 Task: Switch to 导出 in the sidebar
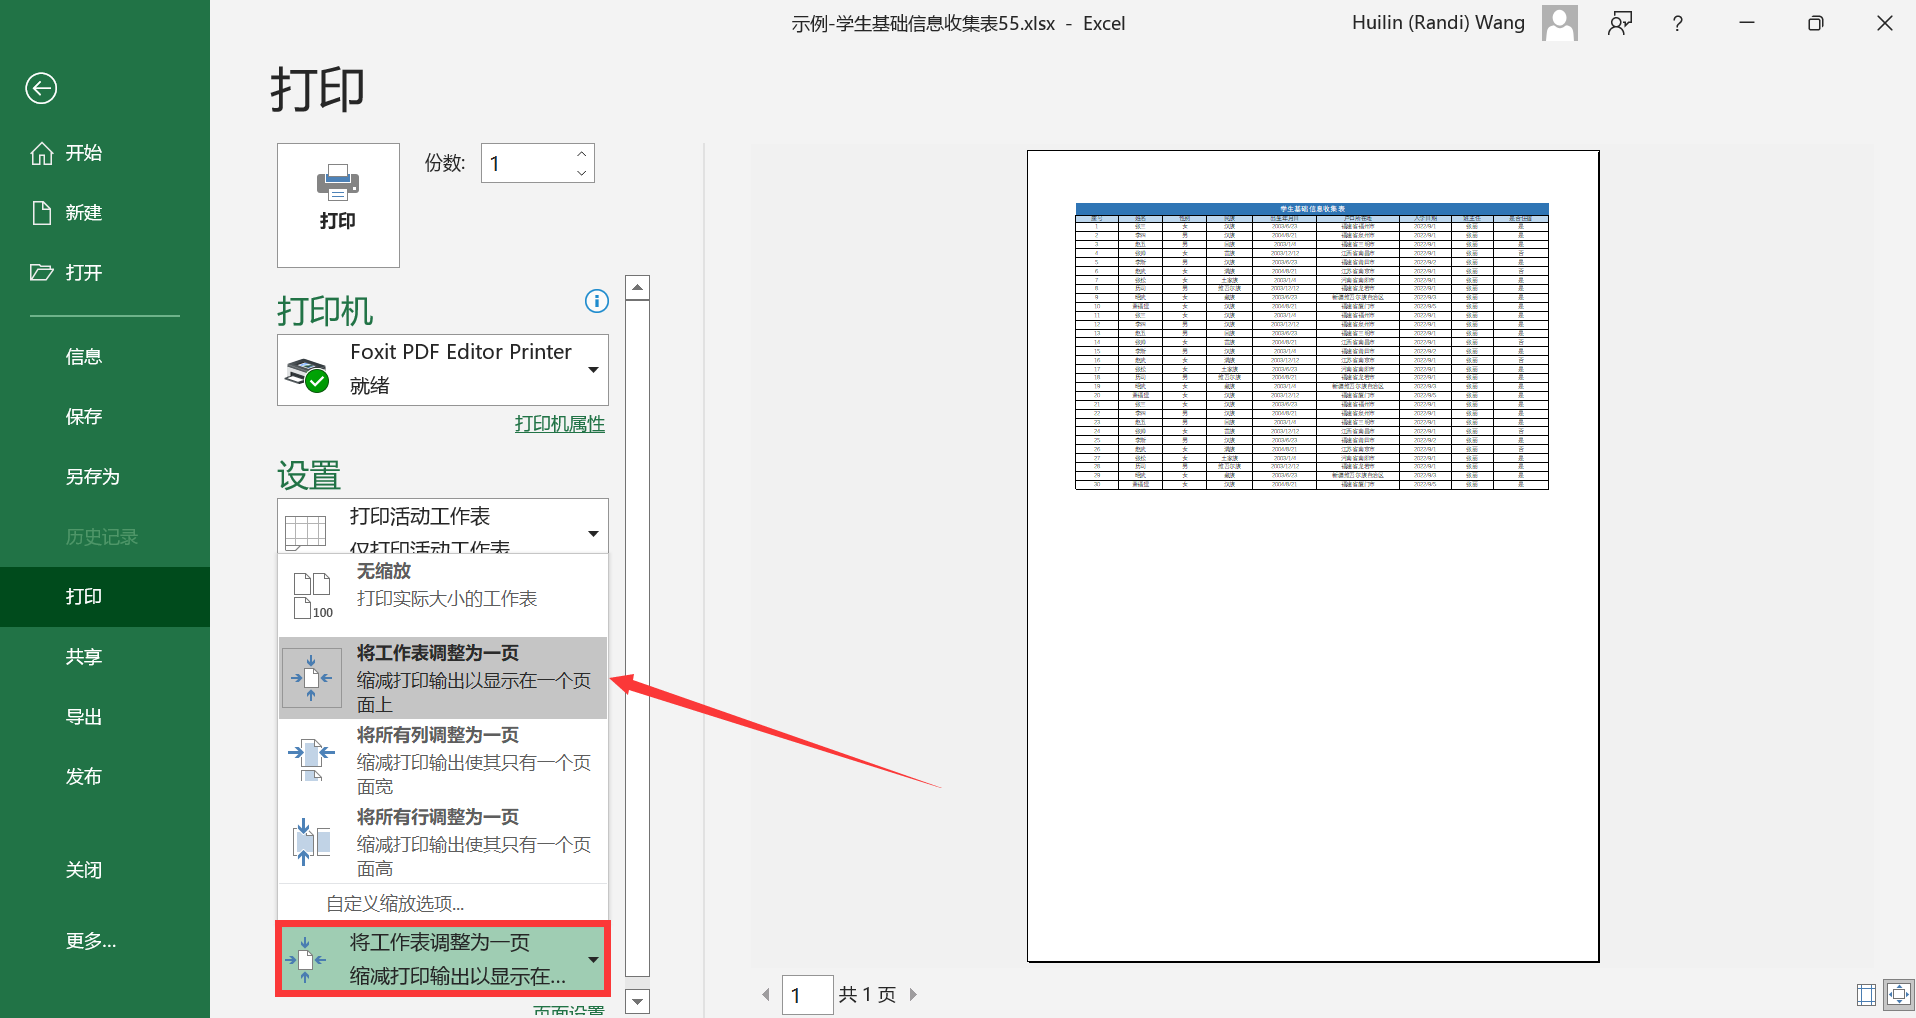[83, 715]
